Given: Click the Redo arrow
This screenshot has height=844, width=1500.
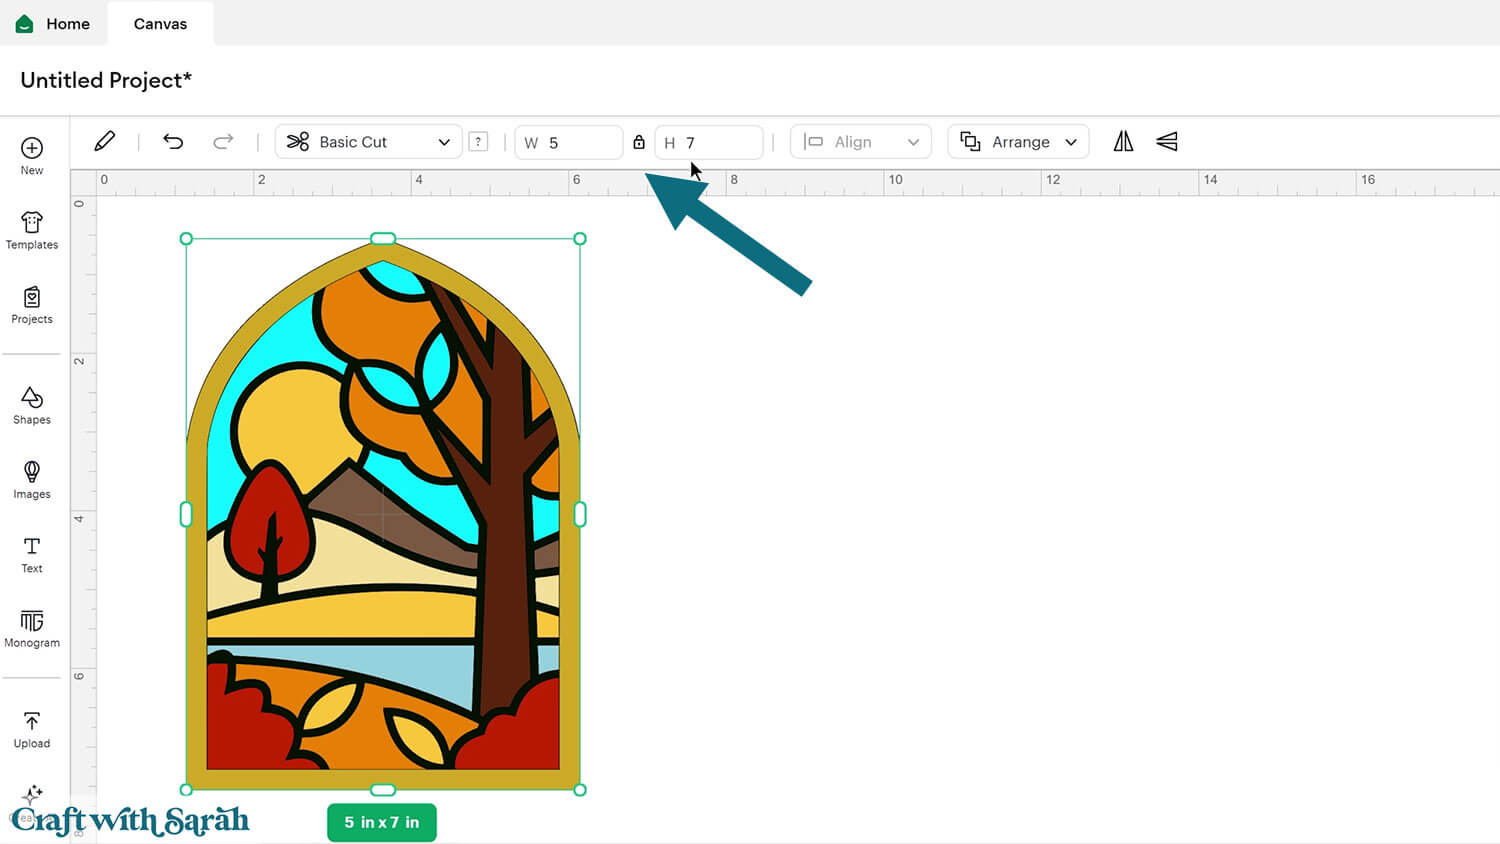Looking at the screenshot, I should click(x=223, y=141).
